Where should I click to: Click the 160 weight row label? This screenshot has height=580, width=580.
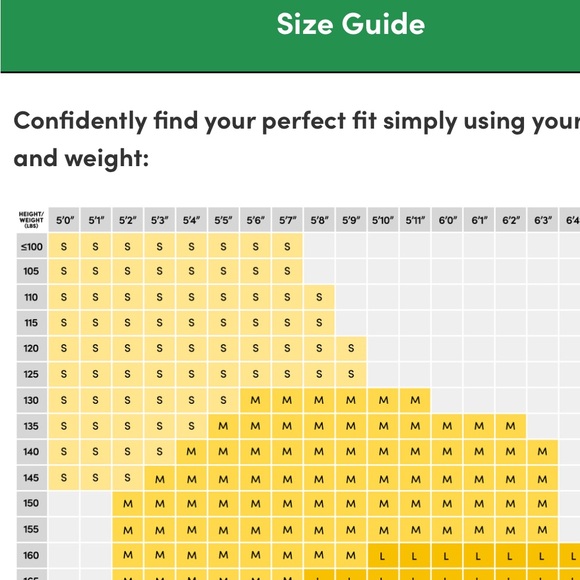(x=32, y=555)
